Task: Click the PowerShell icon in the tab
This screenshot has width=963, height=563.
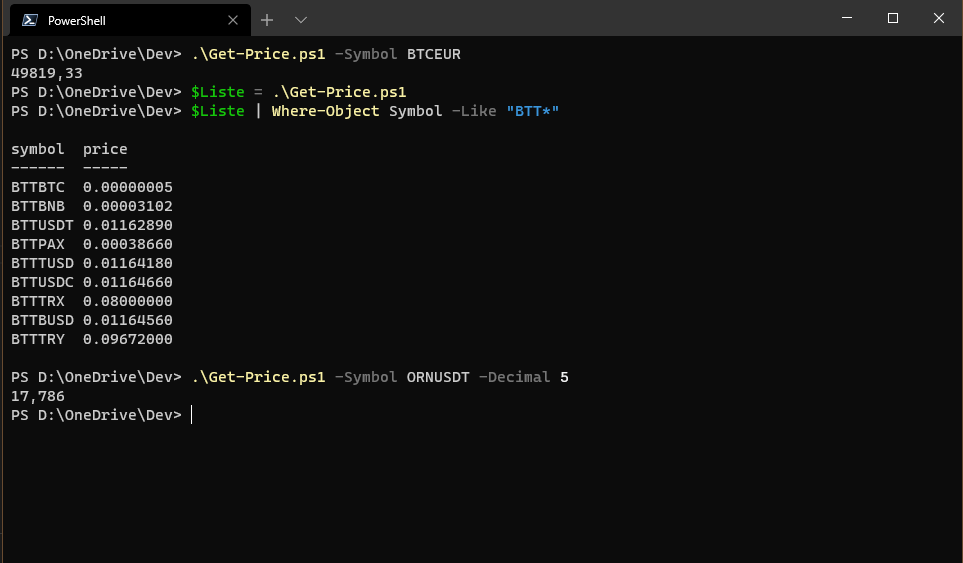Action: click(30, 19)
